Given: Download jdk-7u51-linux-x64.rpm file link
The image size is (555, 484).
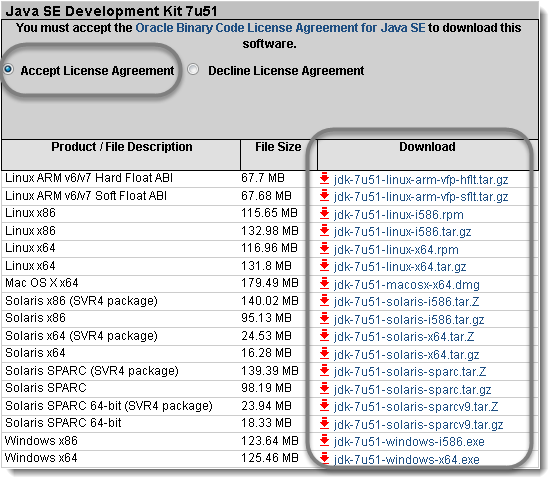Looking at the screenshot, I should click(x=396, y=250).
